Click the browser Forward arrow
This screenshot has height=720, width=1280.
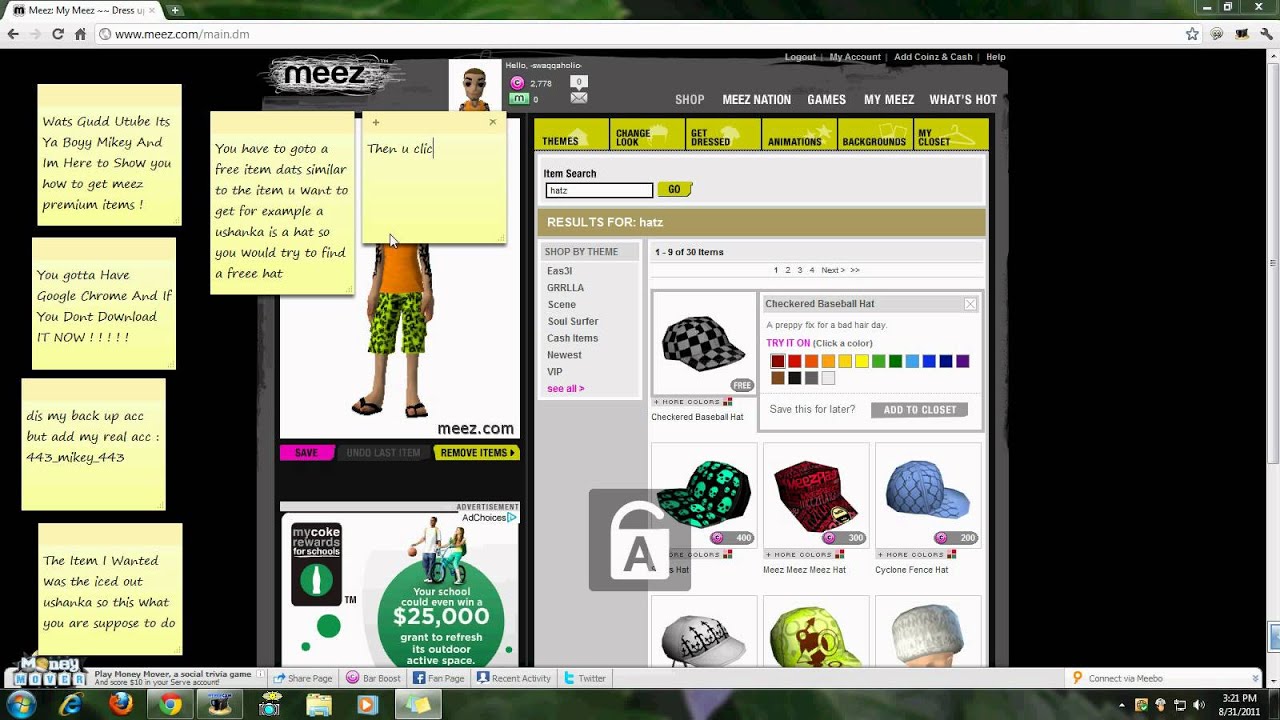[35, 34]
